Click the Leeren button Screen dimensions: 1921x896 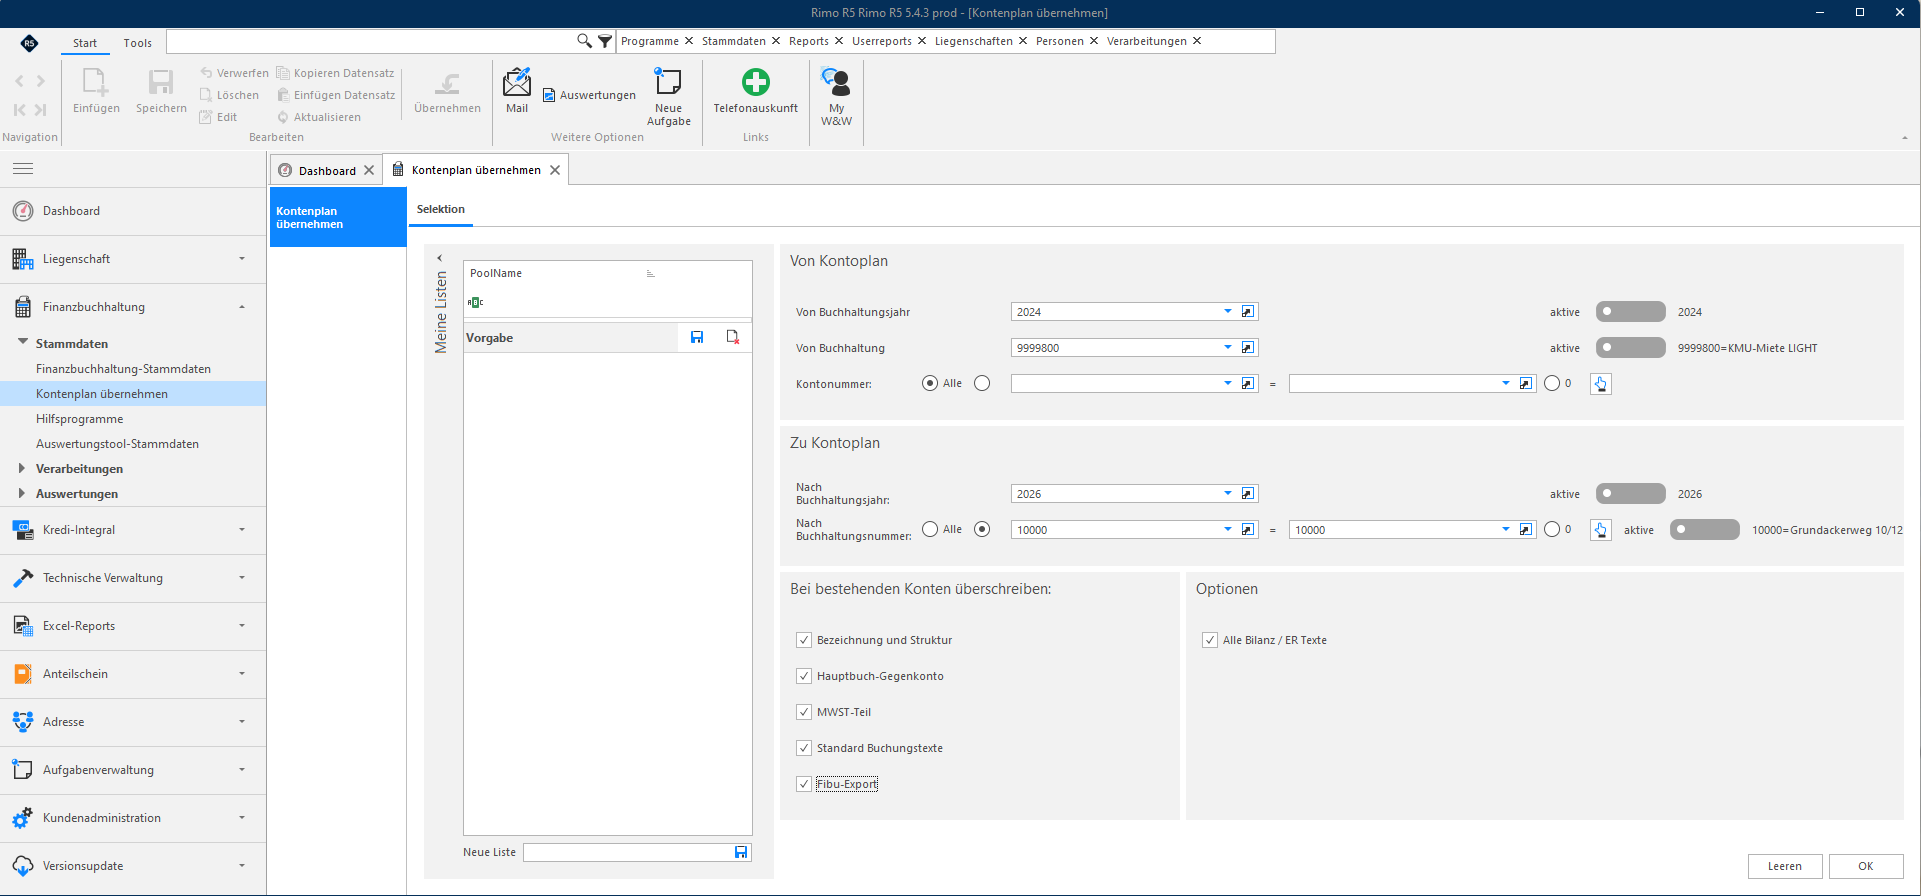[1785, 866]
